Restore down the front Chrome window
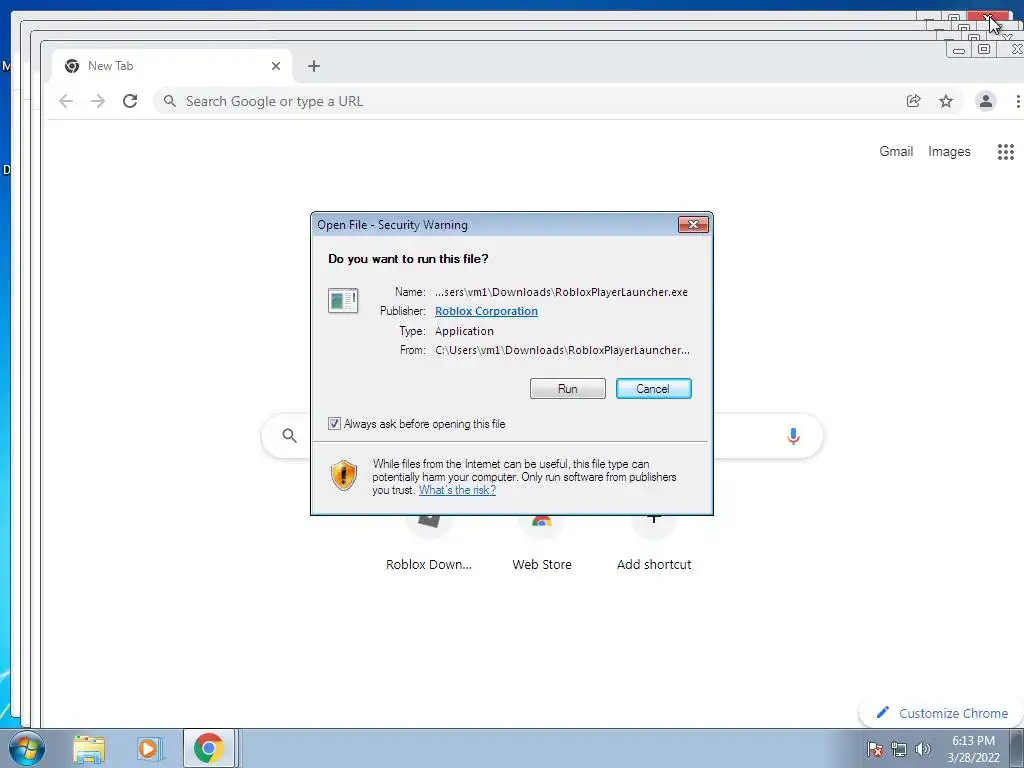The height and width of the screenshot is (768, 1024). (984, 50)
